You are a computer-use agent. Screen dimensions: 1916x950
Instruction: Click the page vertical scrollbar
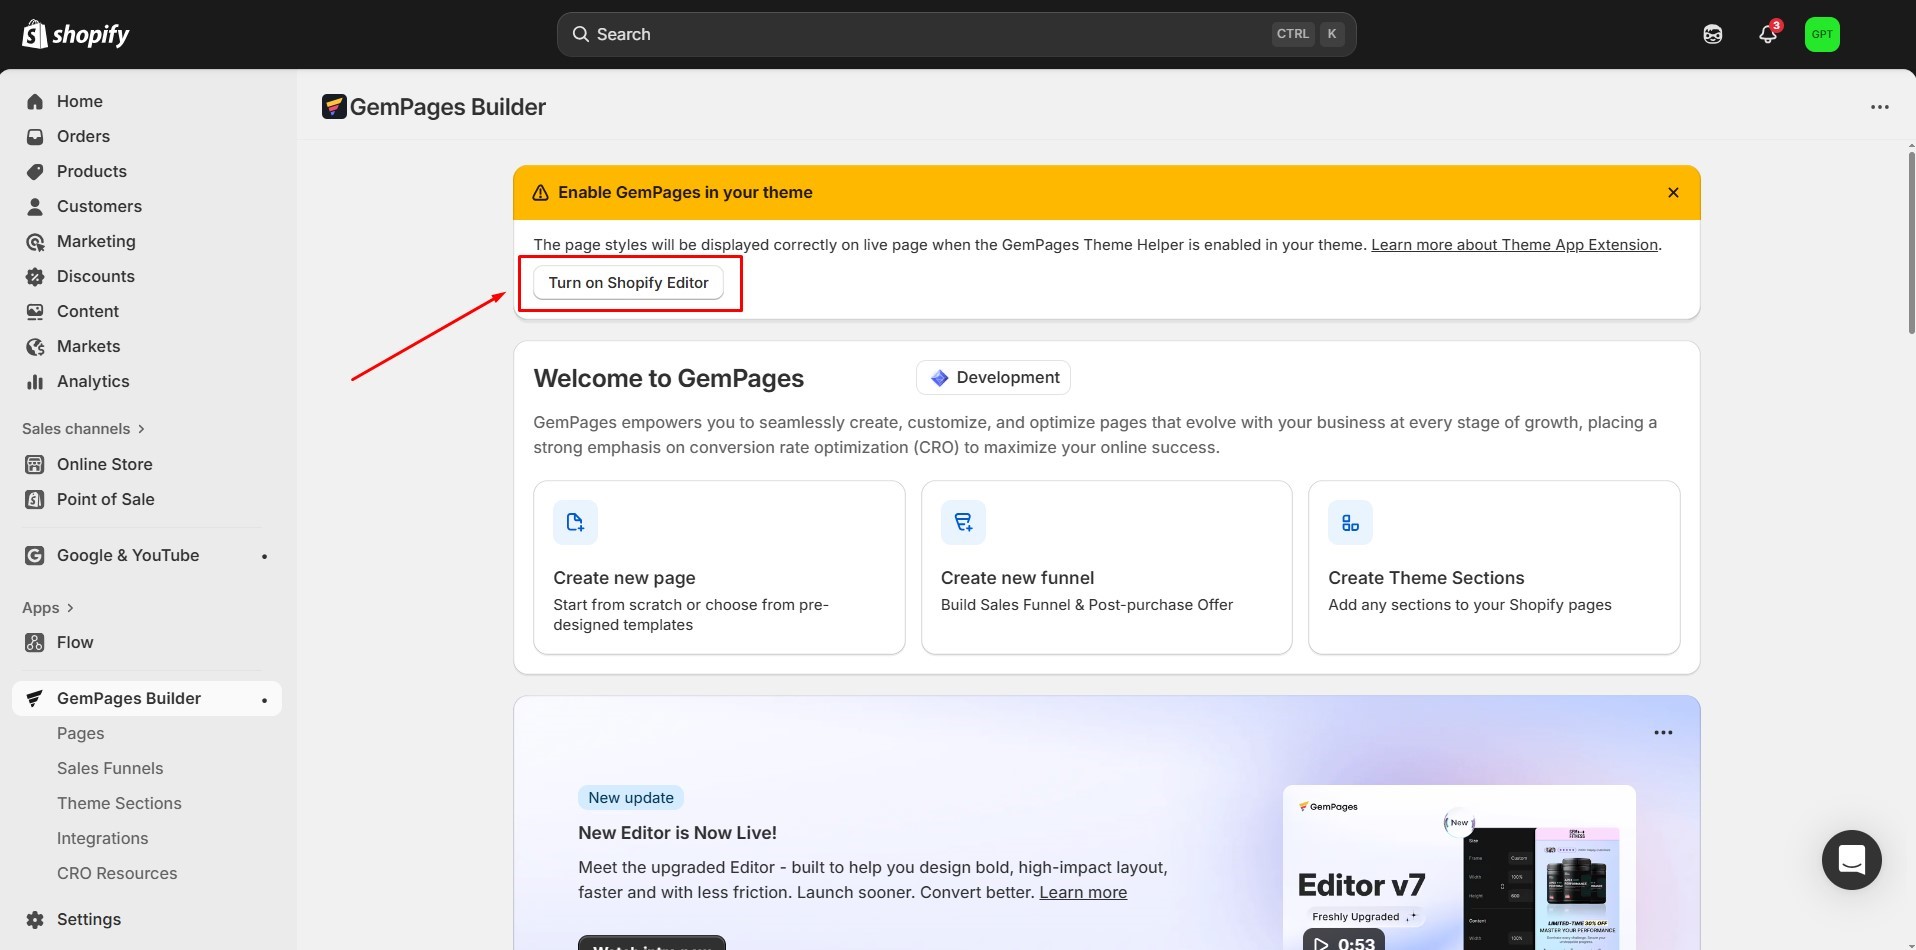pos(1911,240)
